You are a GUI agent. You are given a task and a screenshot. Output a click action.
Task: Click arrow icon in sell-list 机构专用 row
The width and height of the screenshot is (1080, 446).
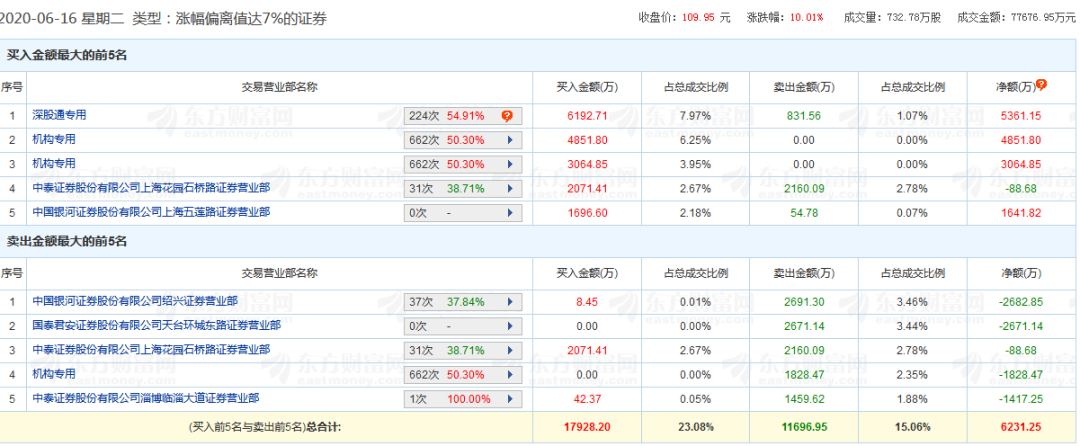pos(510,374)
